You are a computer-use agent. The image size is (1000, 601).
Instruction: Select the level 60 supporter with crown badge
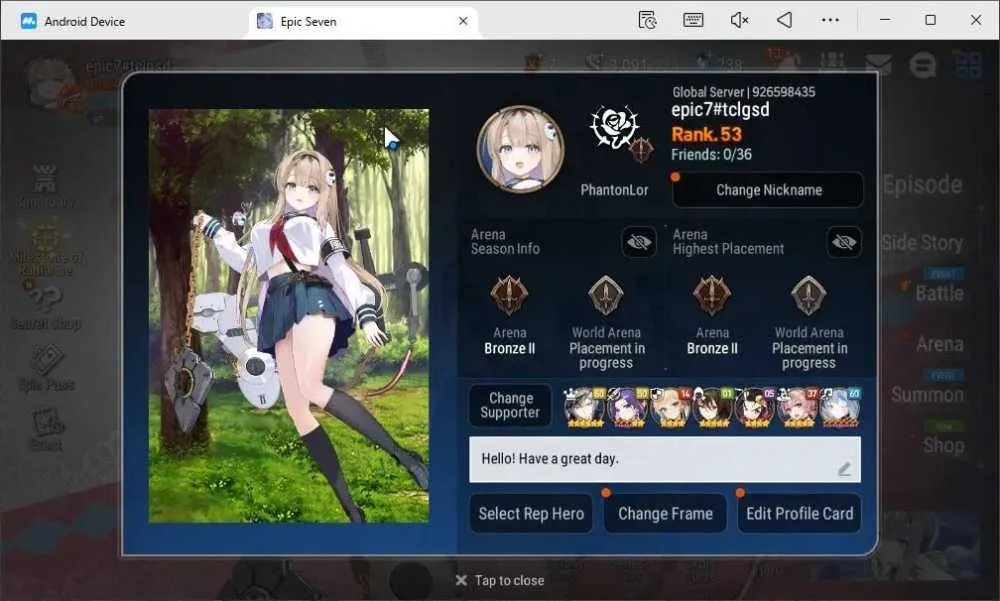point(585,406)
